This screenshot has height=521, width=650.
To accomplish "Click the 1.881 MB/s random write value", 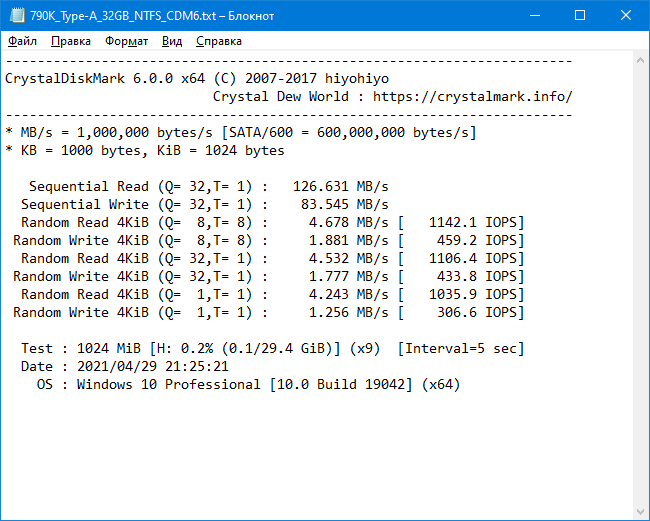I will click(x=348, y=240).
